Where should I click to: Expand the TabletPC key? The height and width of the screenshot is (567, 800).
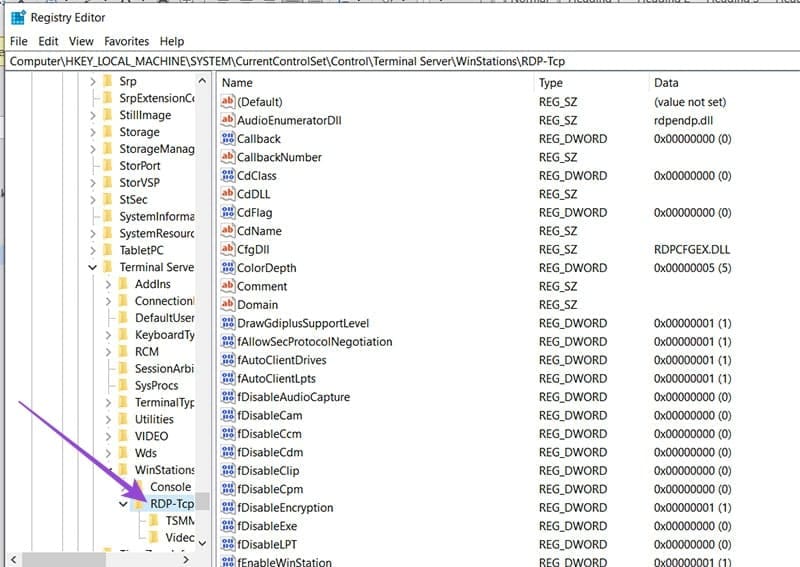coord(92,251)
